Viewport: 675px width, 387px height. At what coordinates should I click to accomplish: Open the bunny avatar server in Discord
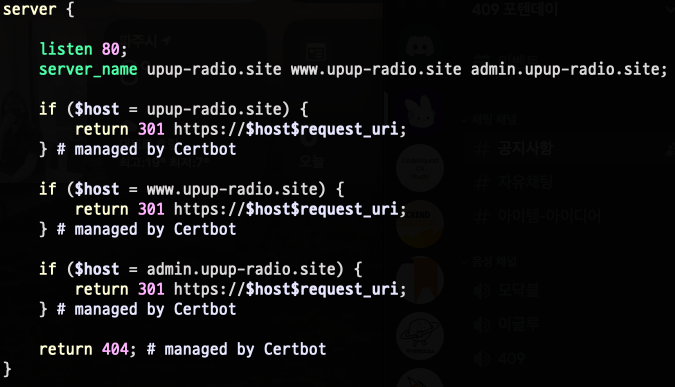(x=420, y=111)
